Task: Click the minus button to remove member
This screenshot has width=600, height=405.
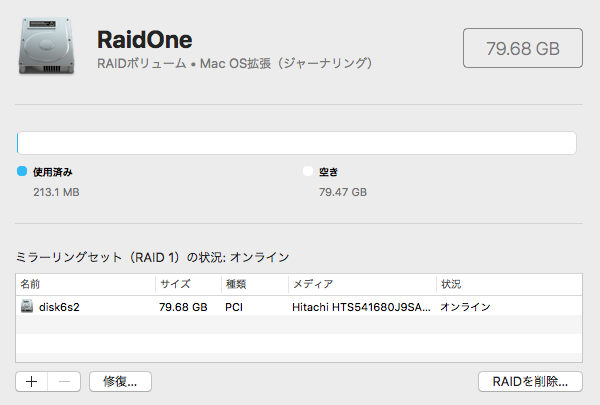Action: tap(64, 382)
